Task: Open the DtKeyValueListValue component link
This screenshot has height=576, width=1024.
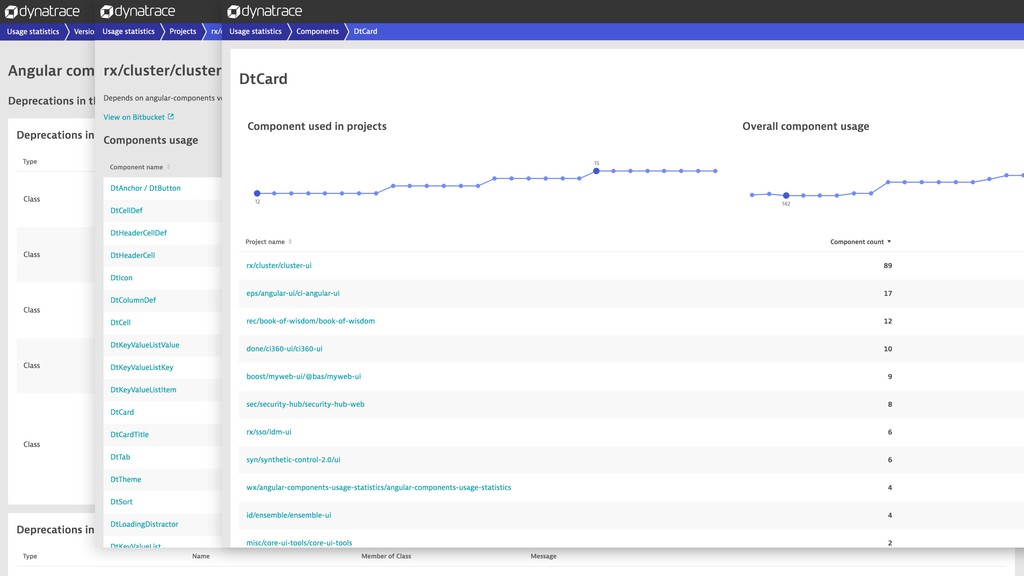Action: 144,345
